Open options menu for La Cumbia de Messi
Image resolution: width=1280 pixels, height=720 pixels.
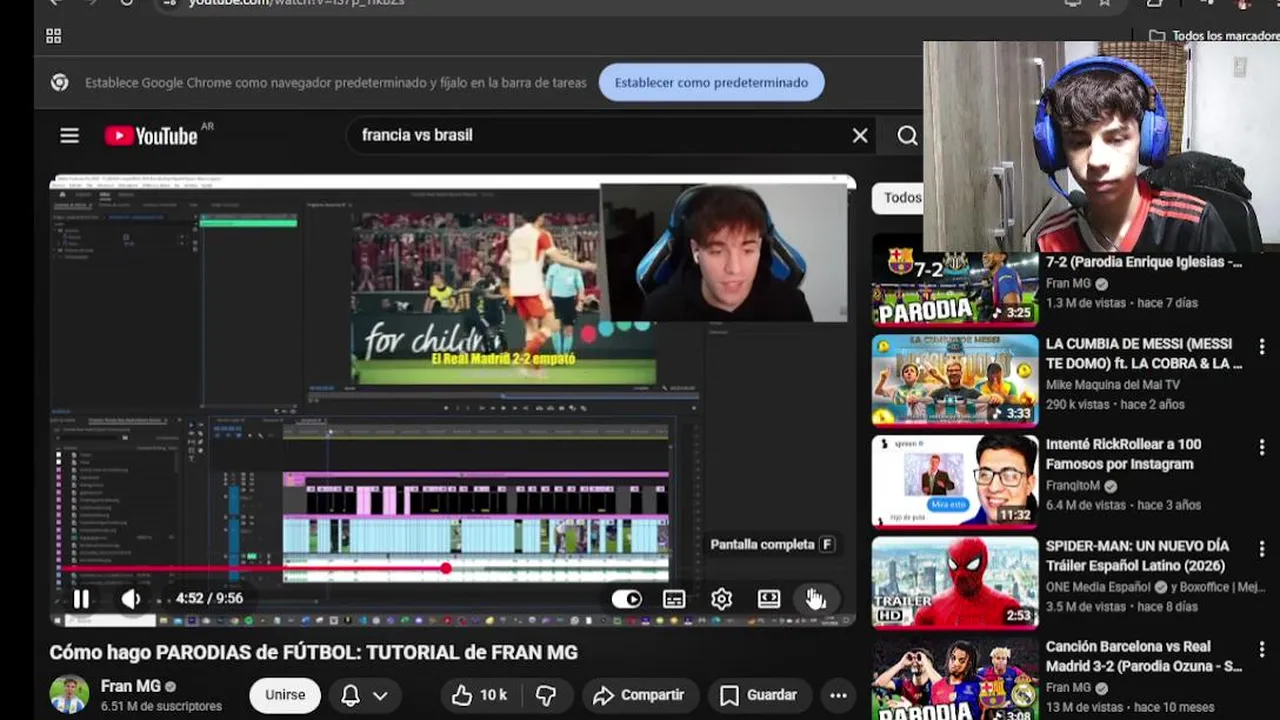1262,347
